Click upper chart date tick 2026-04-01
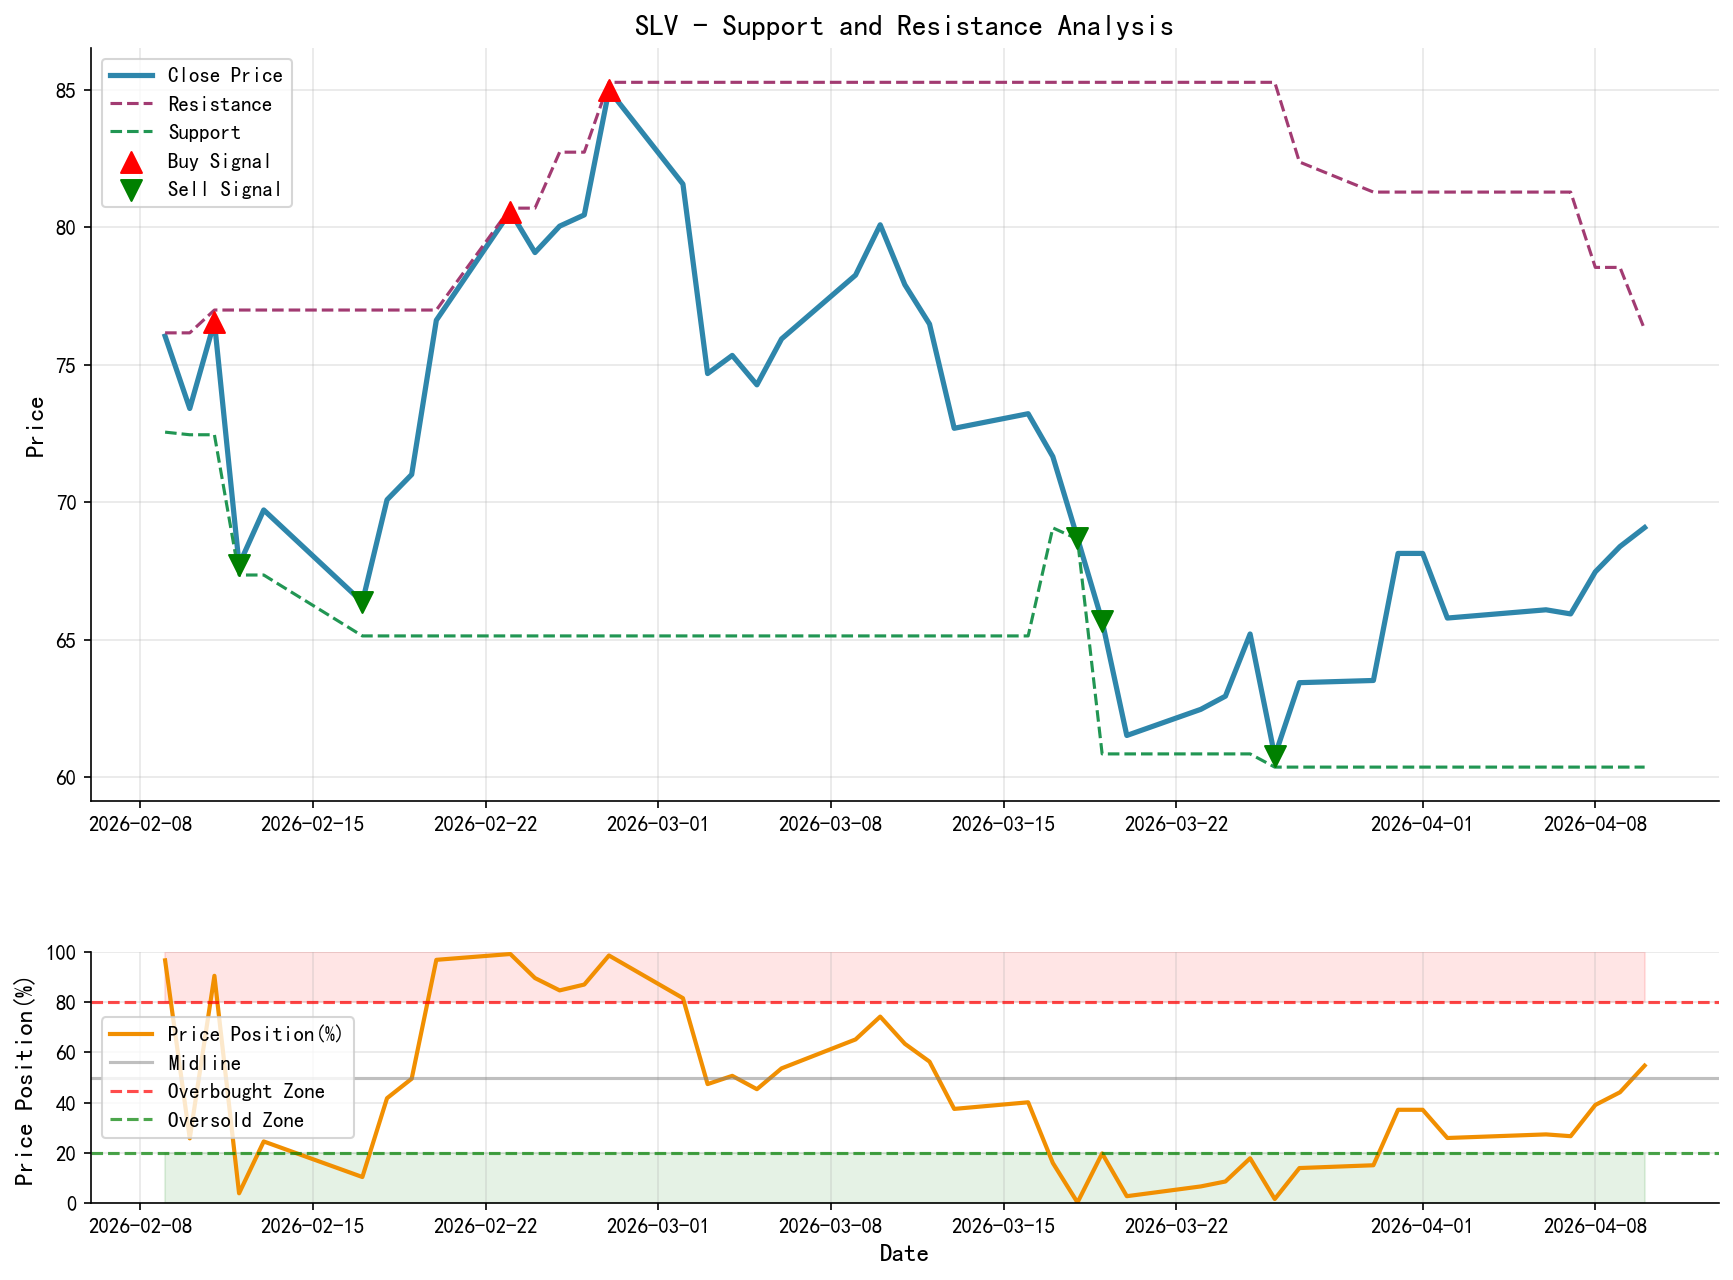Screen dimensions: 1733x1280 [1422, 824]
